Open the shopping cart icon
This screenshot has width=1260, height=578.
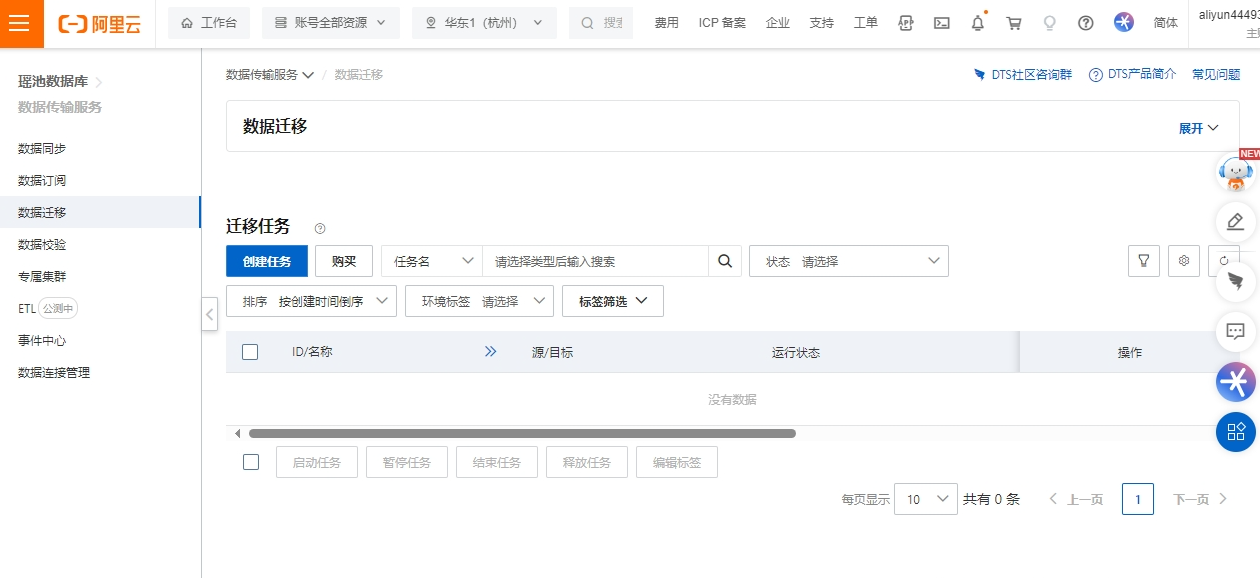pyautogui.click(x=1014, y=23)
